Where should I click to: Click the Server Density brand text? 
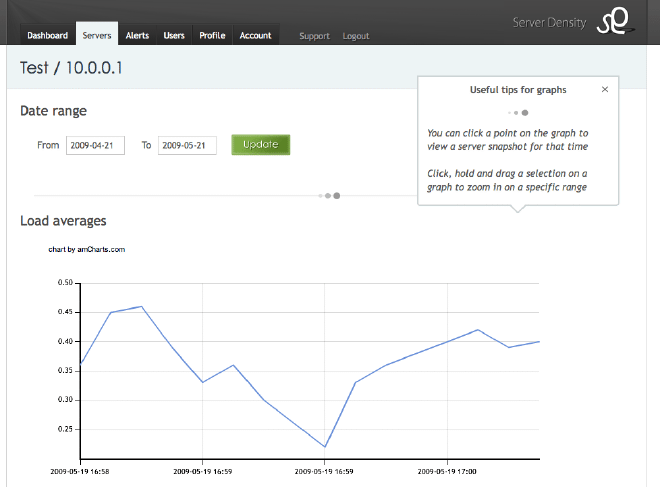point(549,21)
